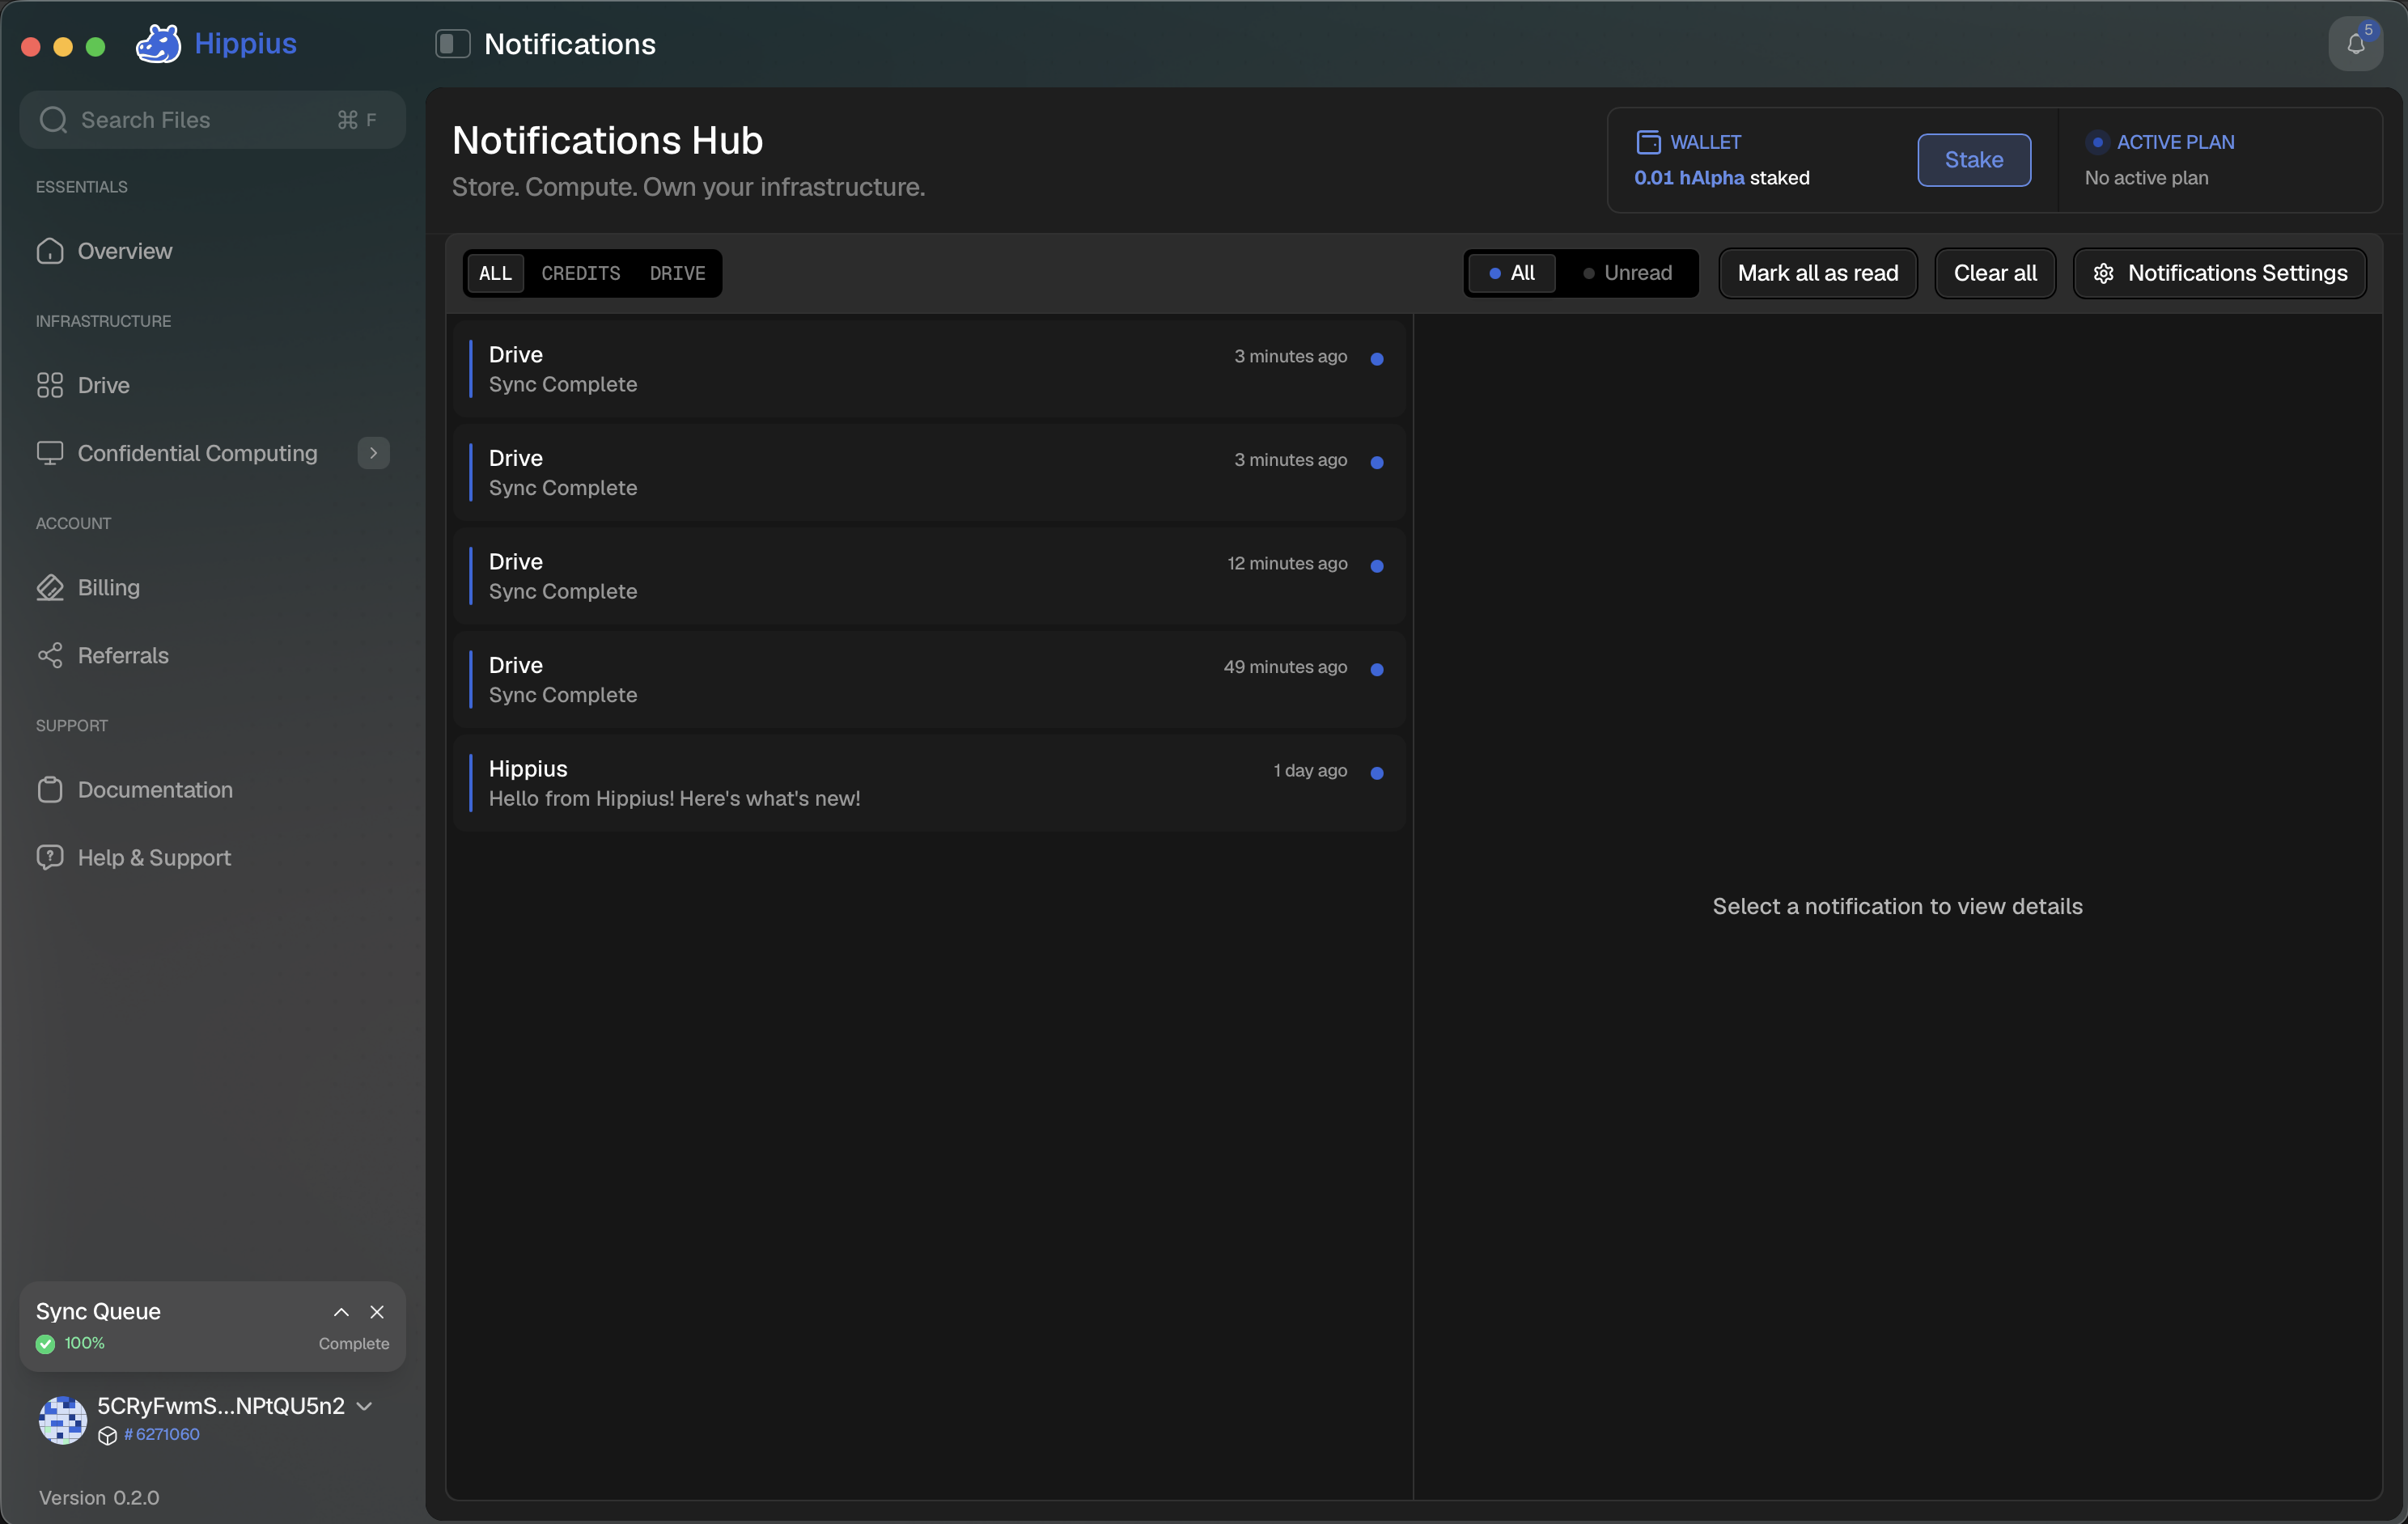
Task: Click the Billing icon in sidebar
Action: point(50,587)
